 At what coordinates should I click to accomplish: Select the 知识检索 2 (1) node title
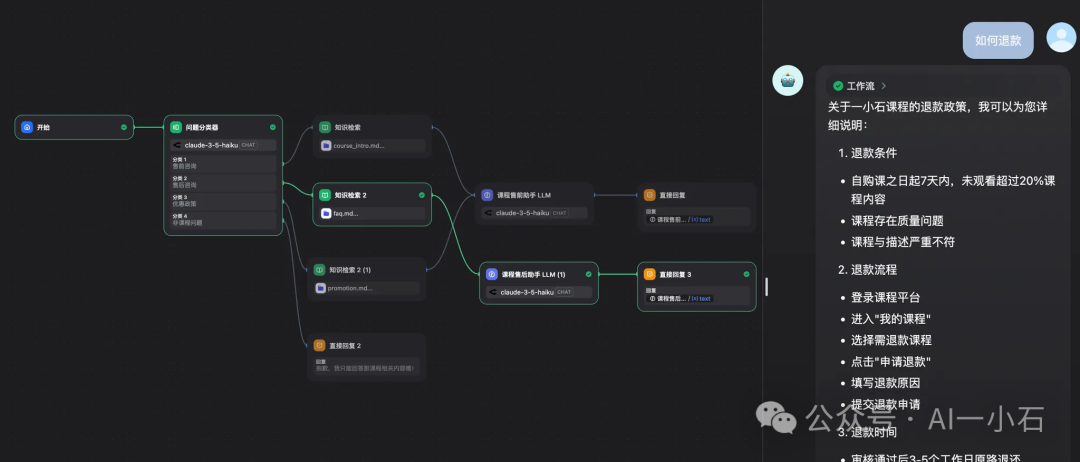pyautogui.click(x=350, y=270)
